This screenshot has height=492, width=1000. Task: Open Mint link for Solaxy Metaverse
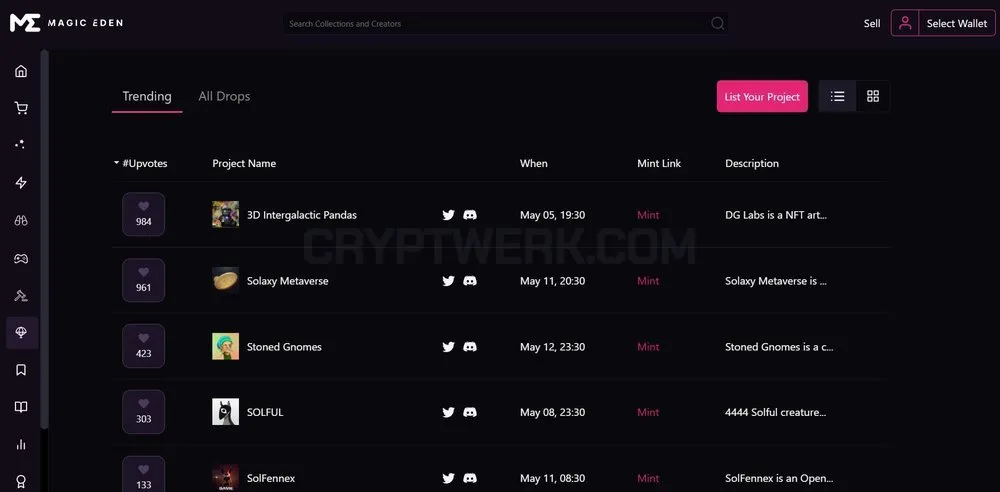coord(648,281)
